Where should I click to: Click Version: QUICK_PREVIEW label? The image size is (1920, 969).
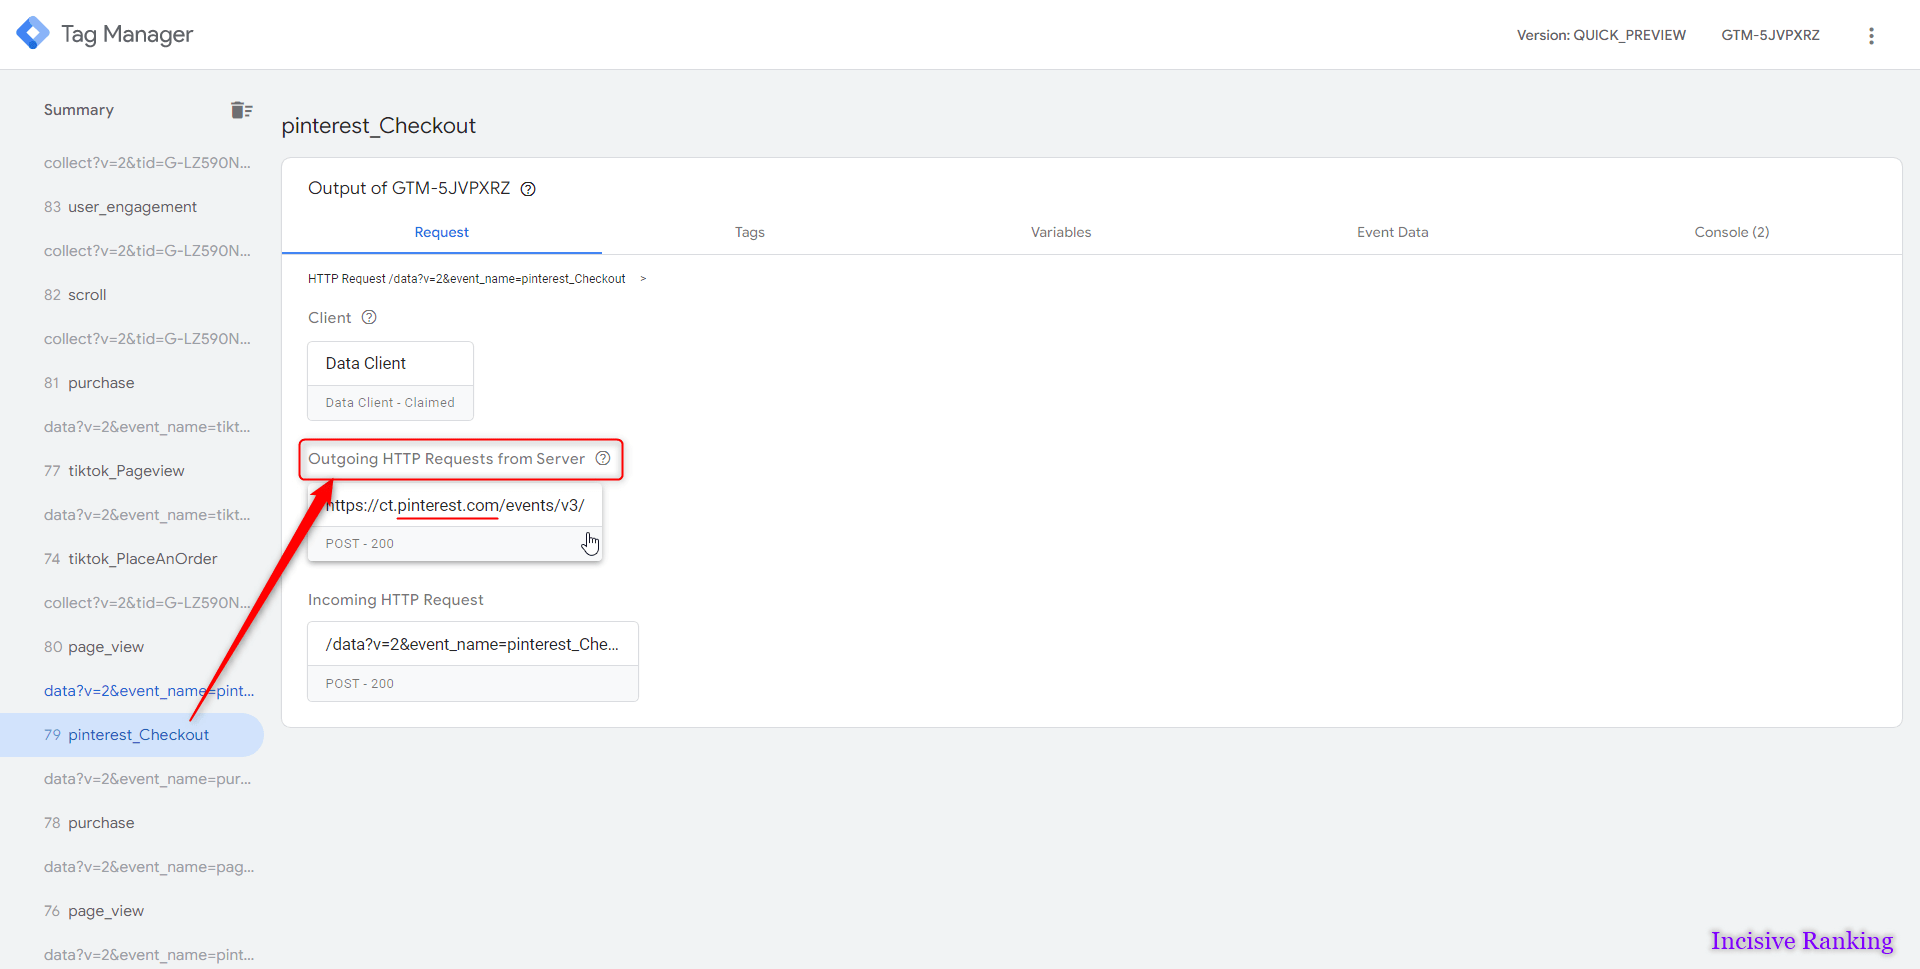pyautogui.click(x=1600, y=34)
